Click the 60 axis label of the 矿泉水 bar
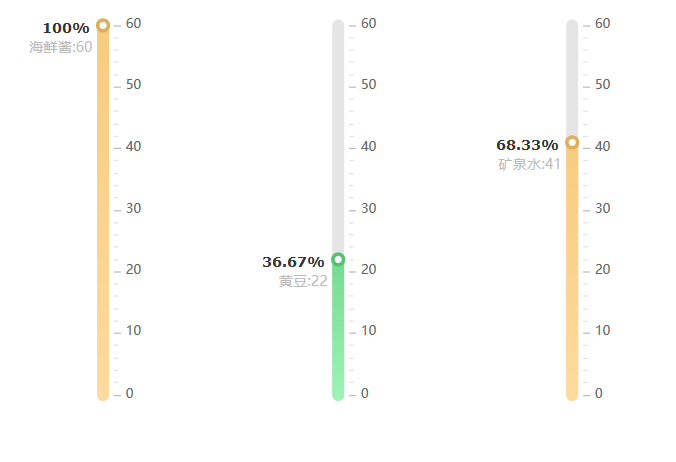Viewport: 676px width, 462px height. (x=602, y=23)
